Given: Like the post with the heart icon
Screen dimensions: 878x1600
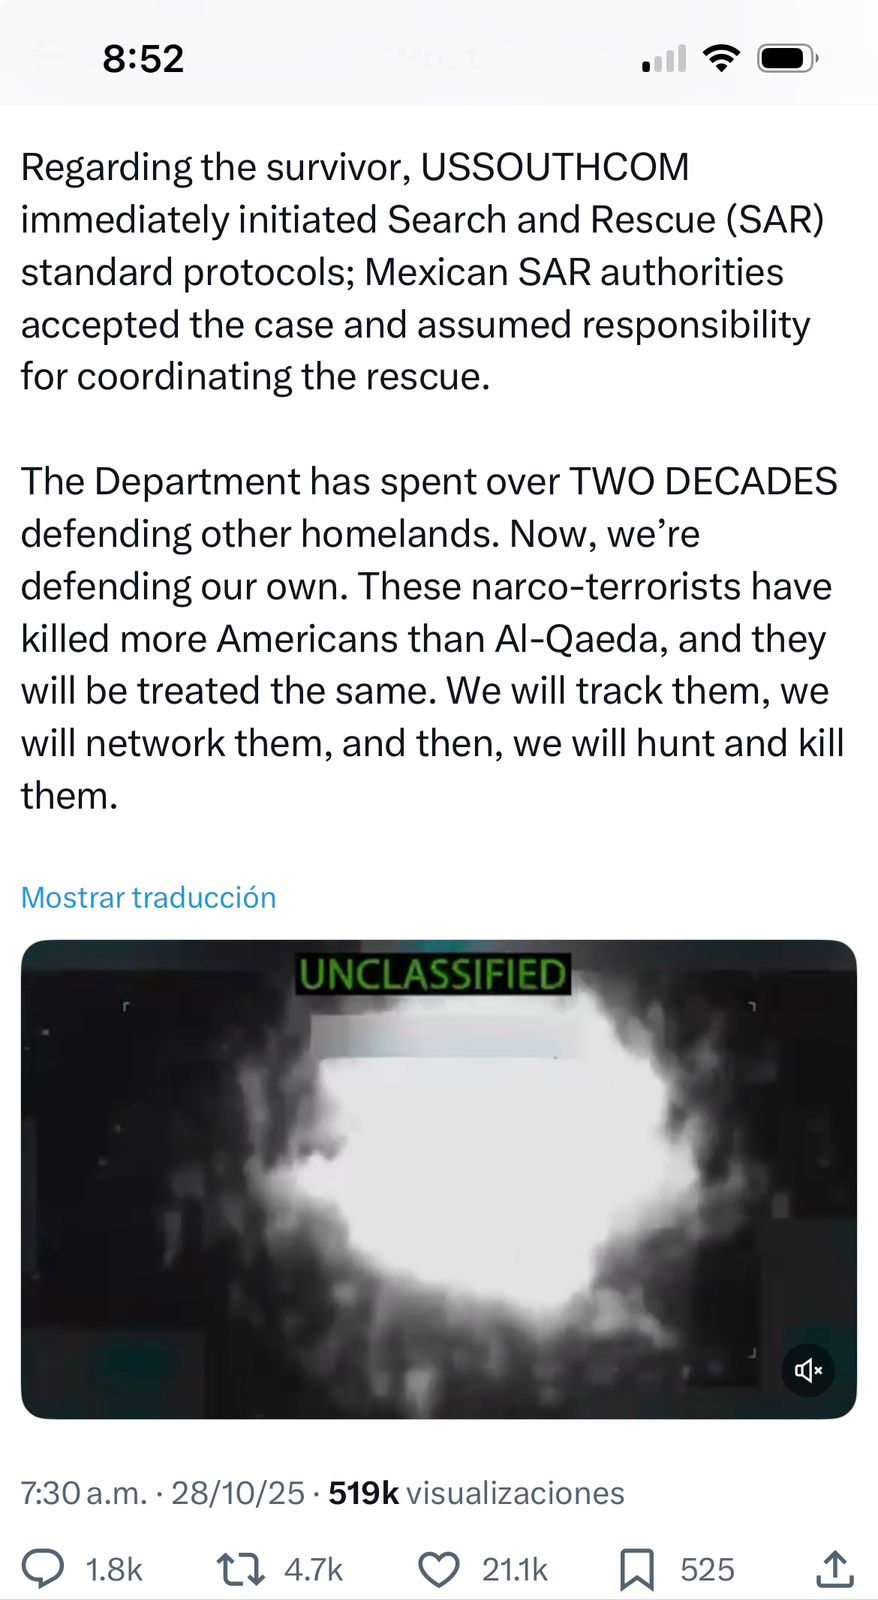Looking at the screenshot, I should 438,1569.
